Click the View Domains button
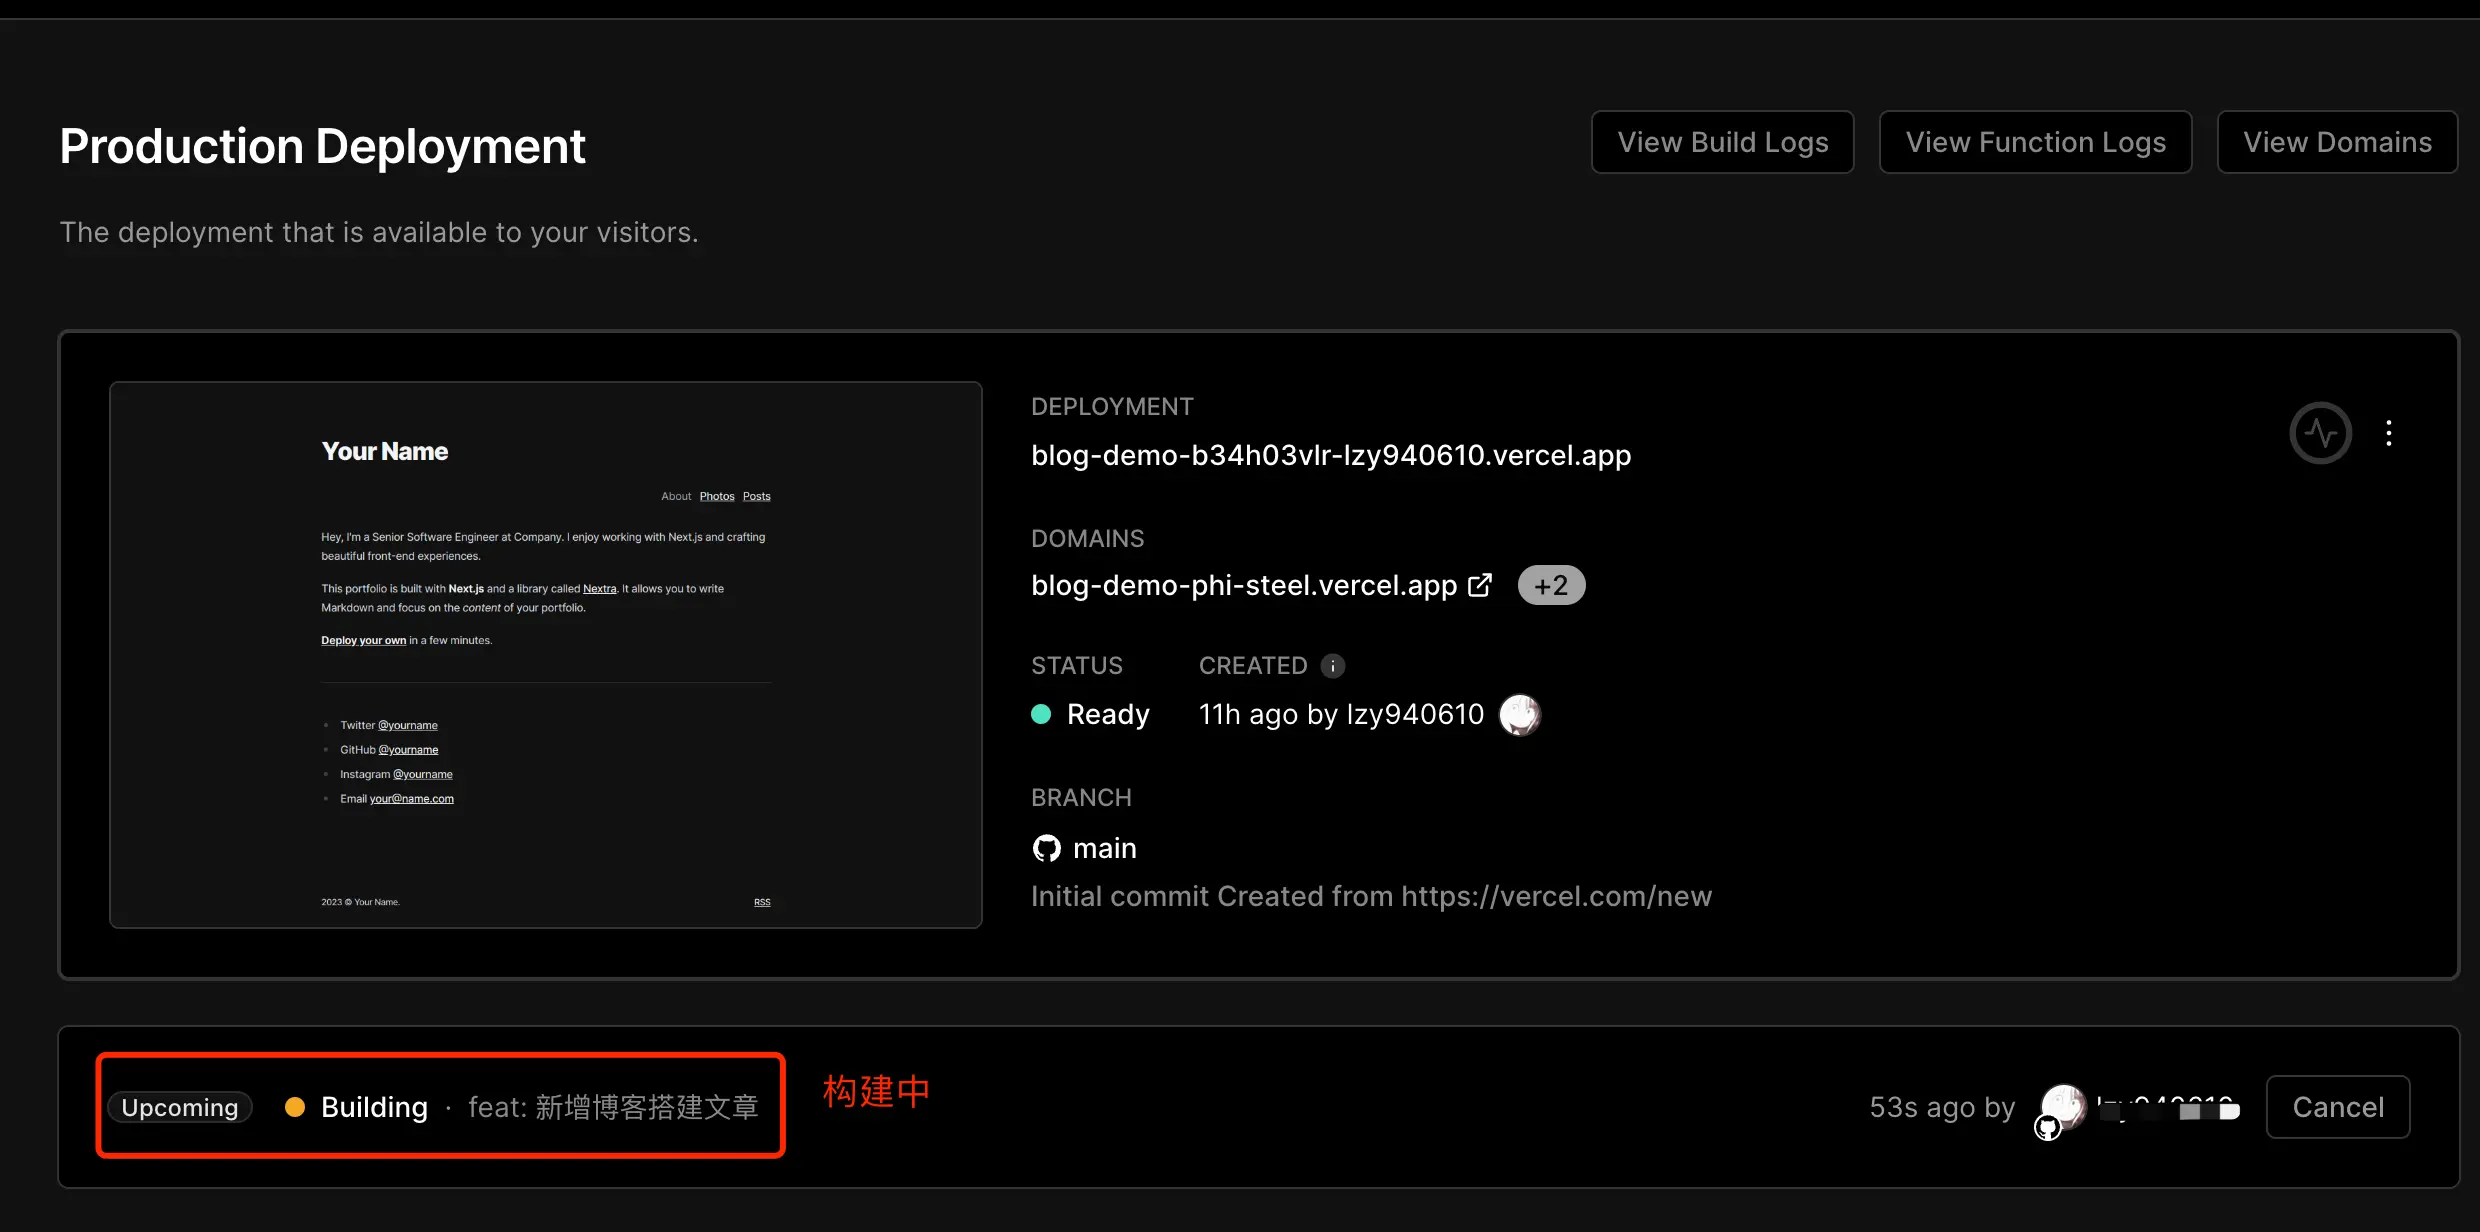Image resolution: width=2480 pixels, height=1232 pixels. (2337, 142)
